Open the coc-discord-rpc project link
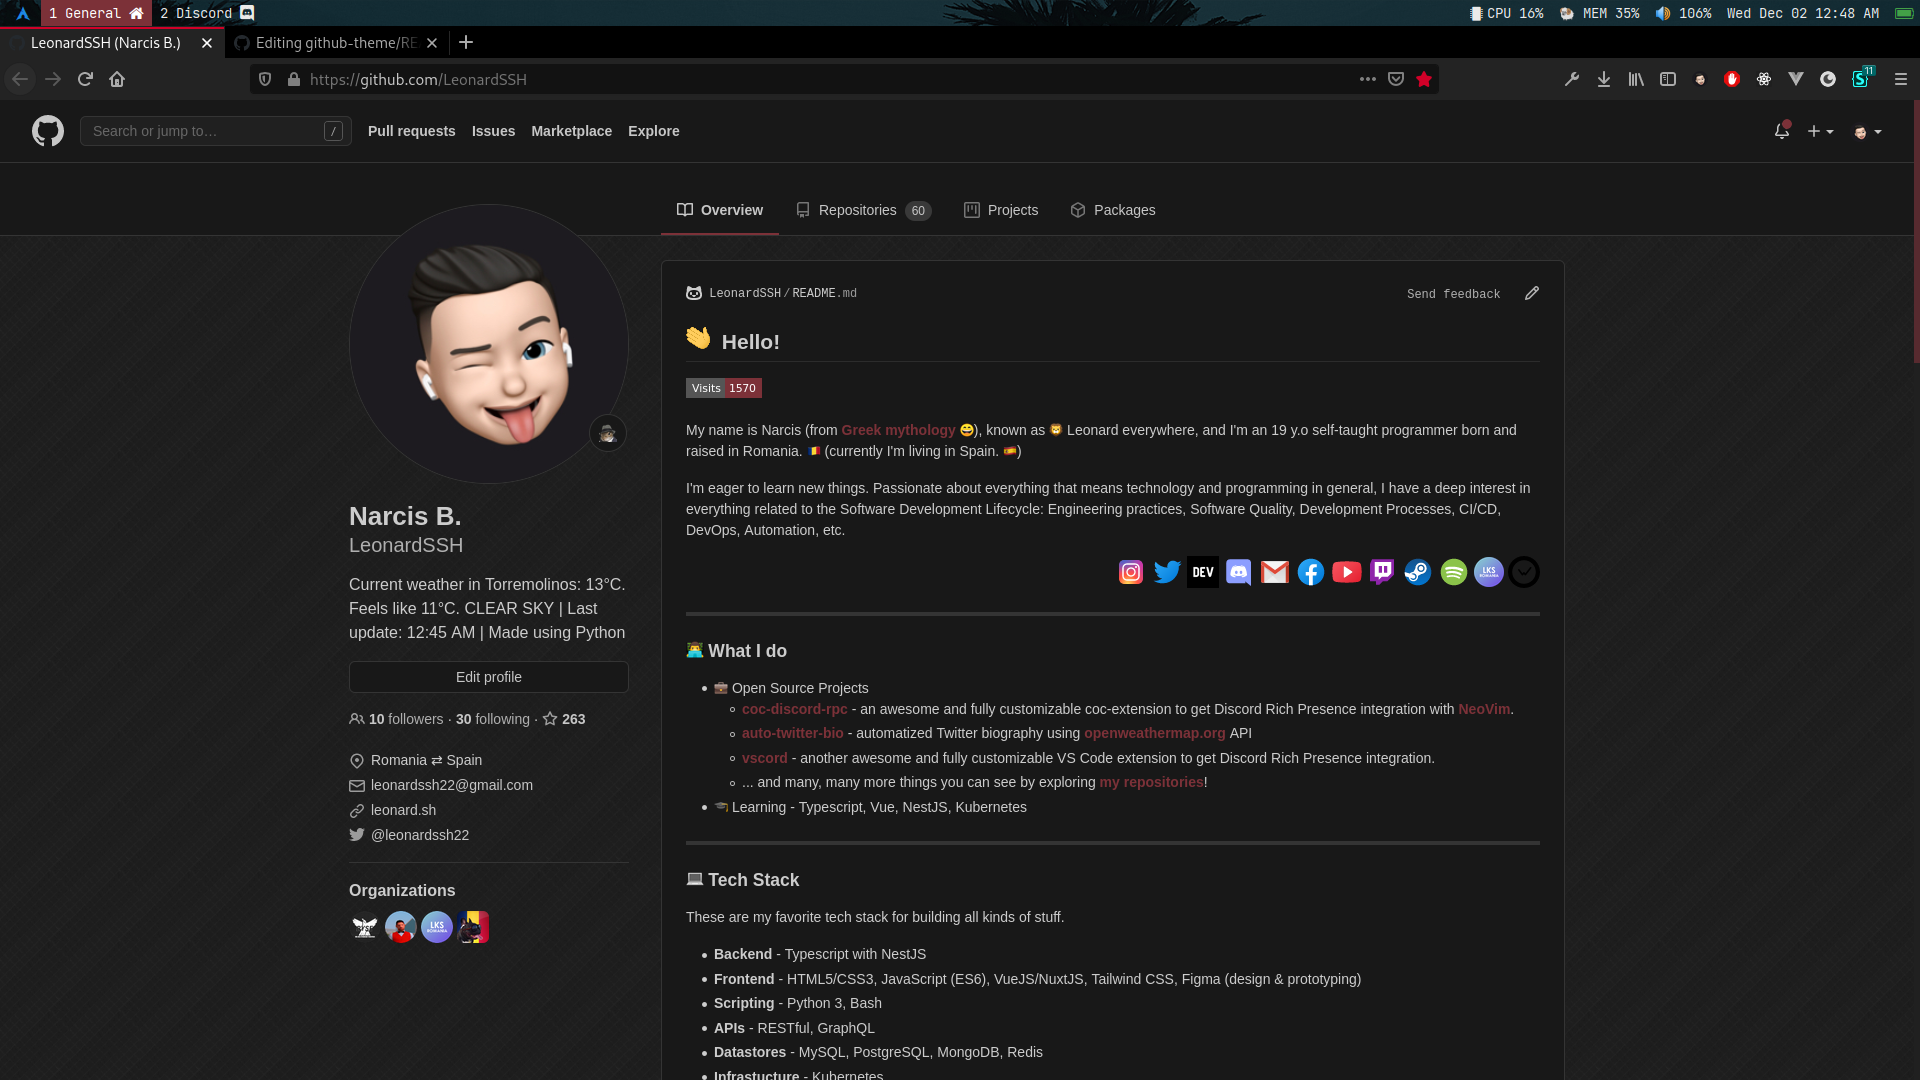The width and height of the screenshot is (1920, 1080). (x=794, y=709)
